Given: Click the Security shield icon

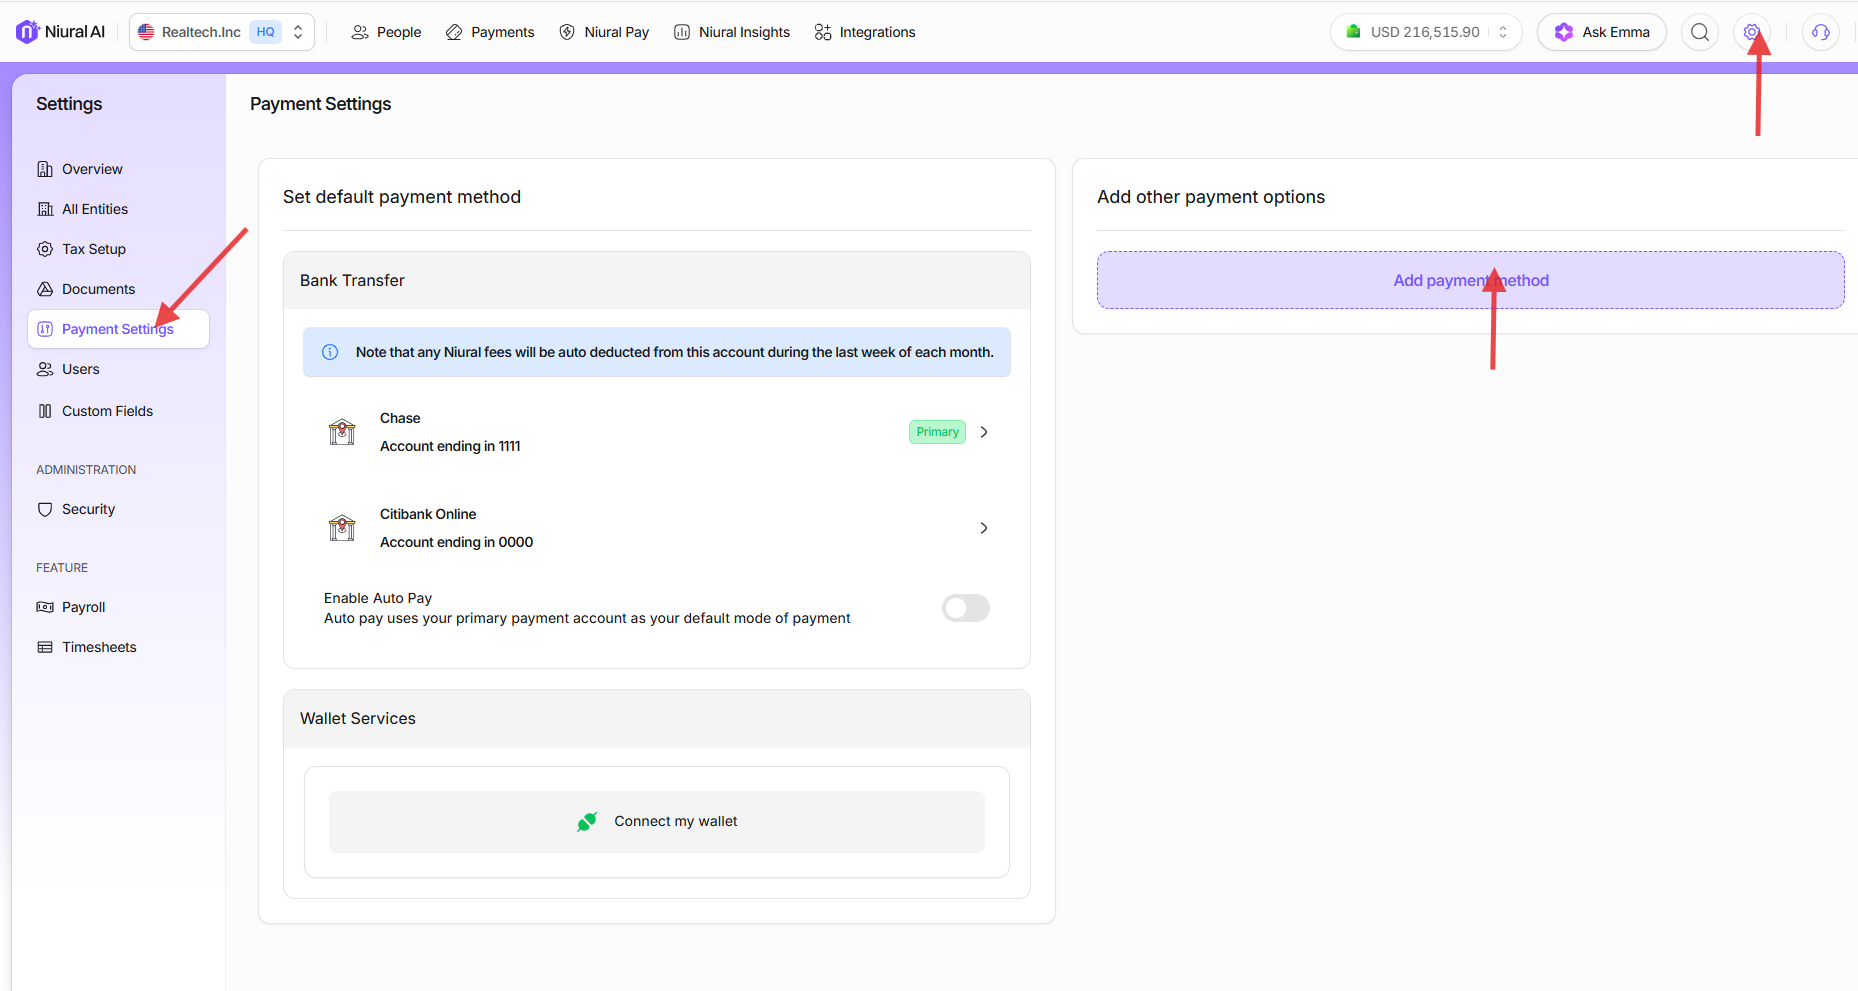Looking at the screenshot, I should [x=45, y=509].
